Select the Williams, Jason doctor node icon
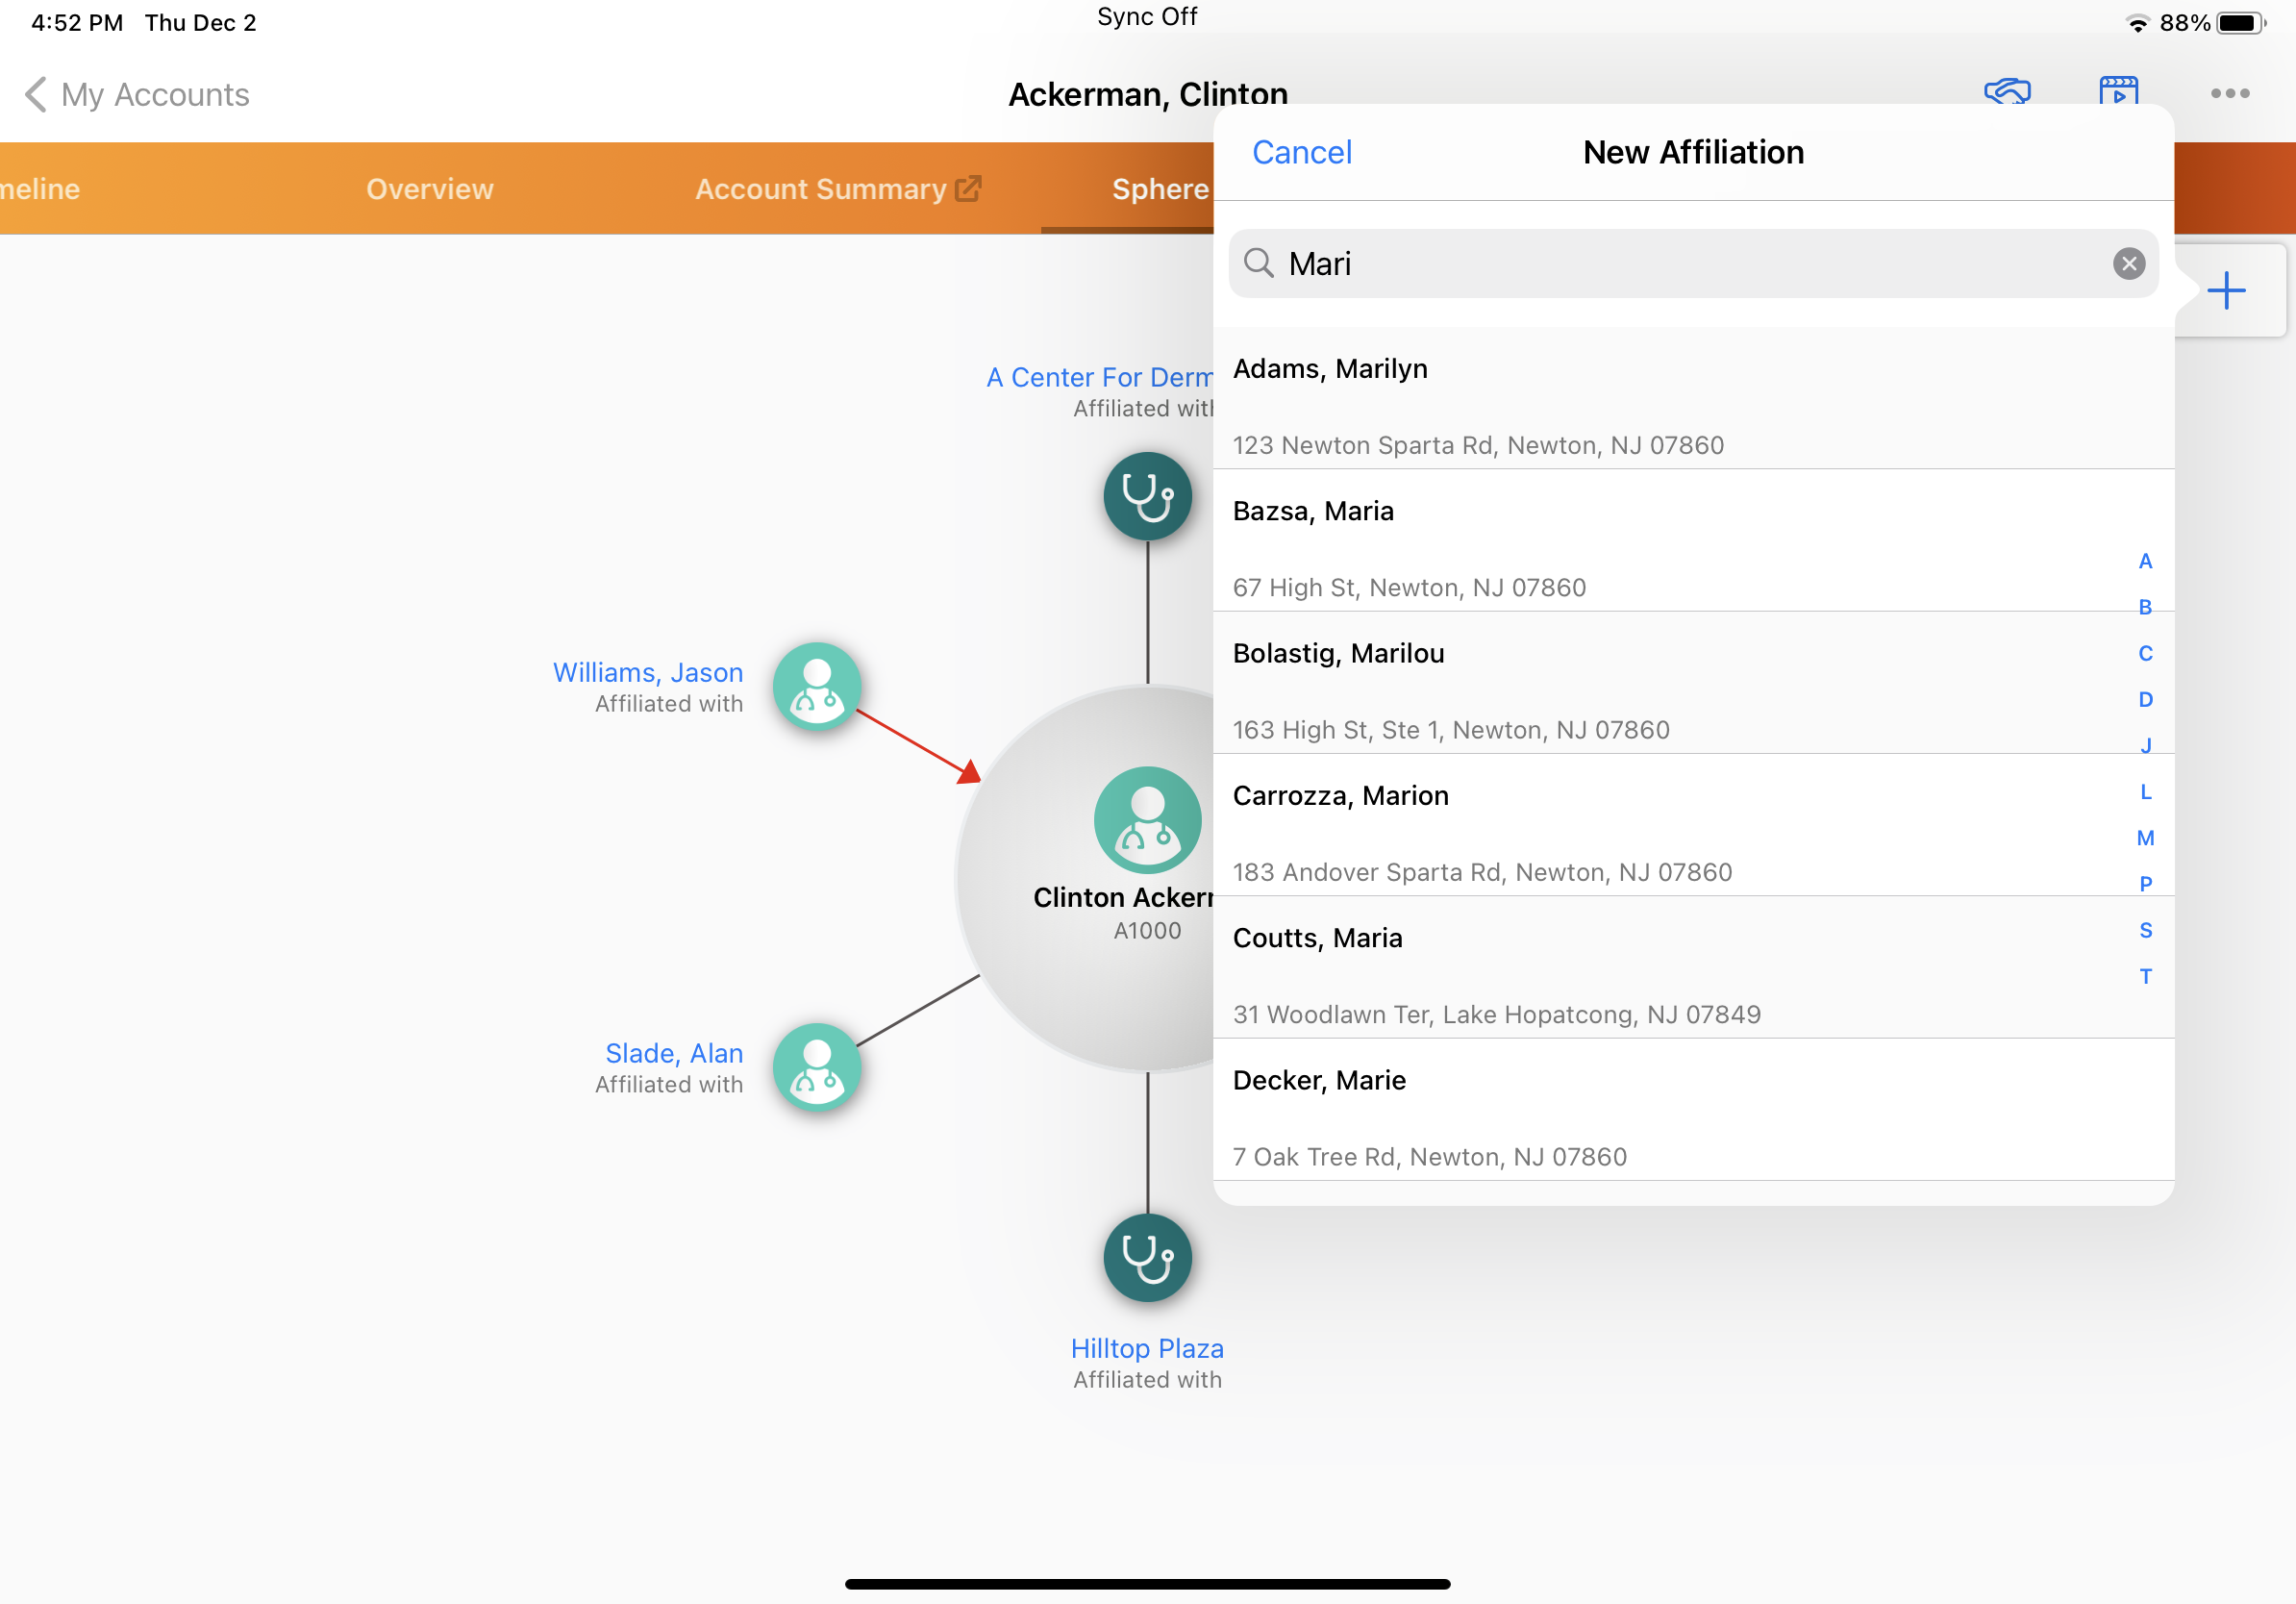 tap(816, 686)
